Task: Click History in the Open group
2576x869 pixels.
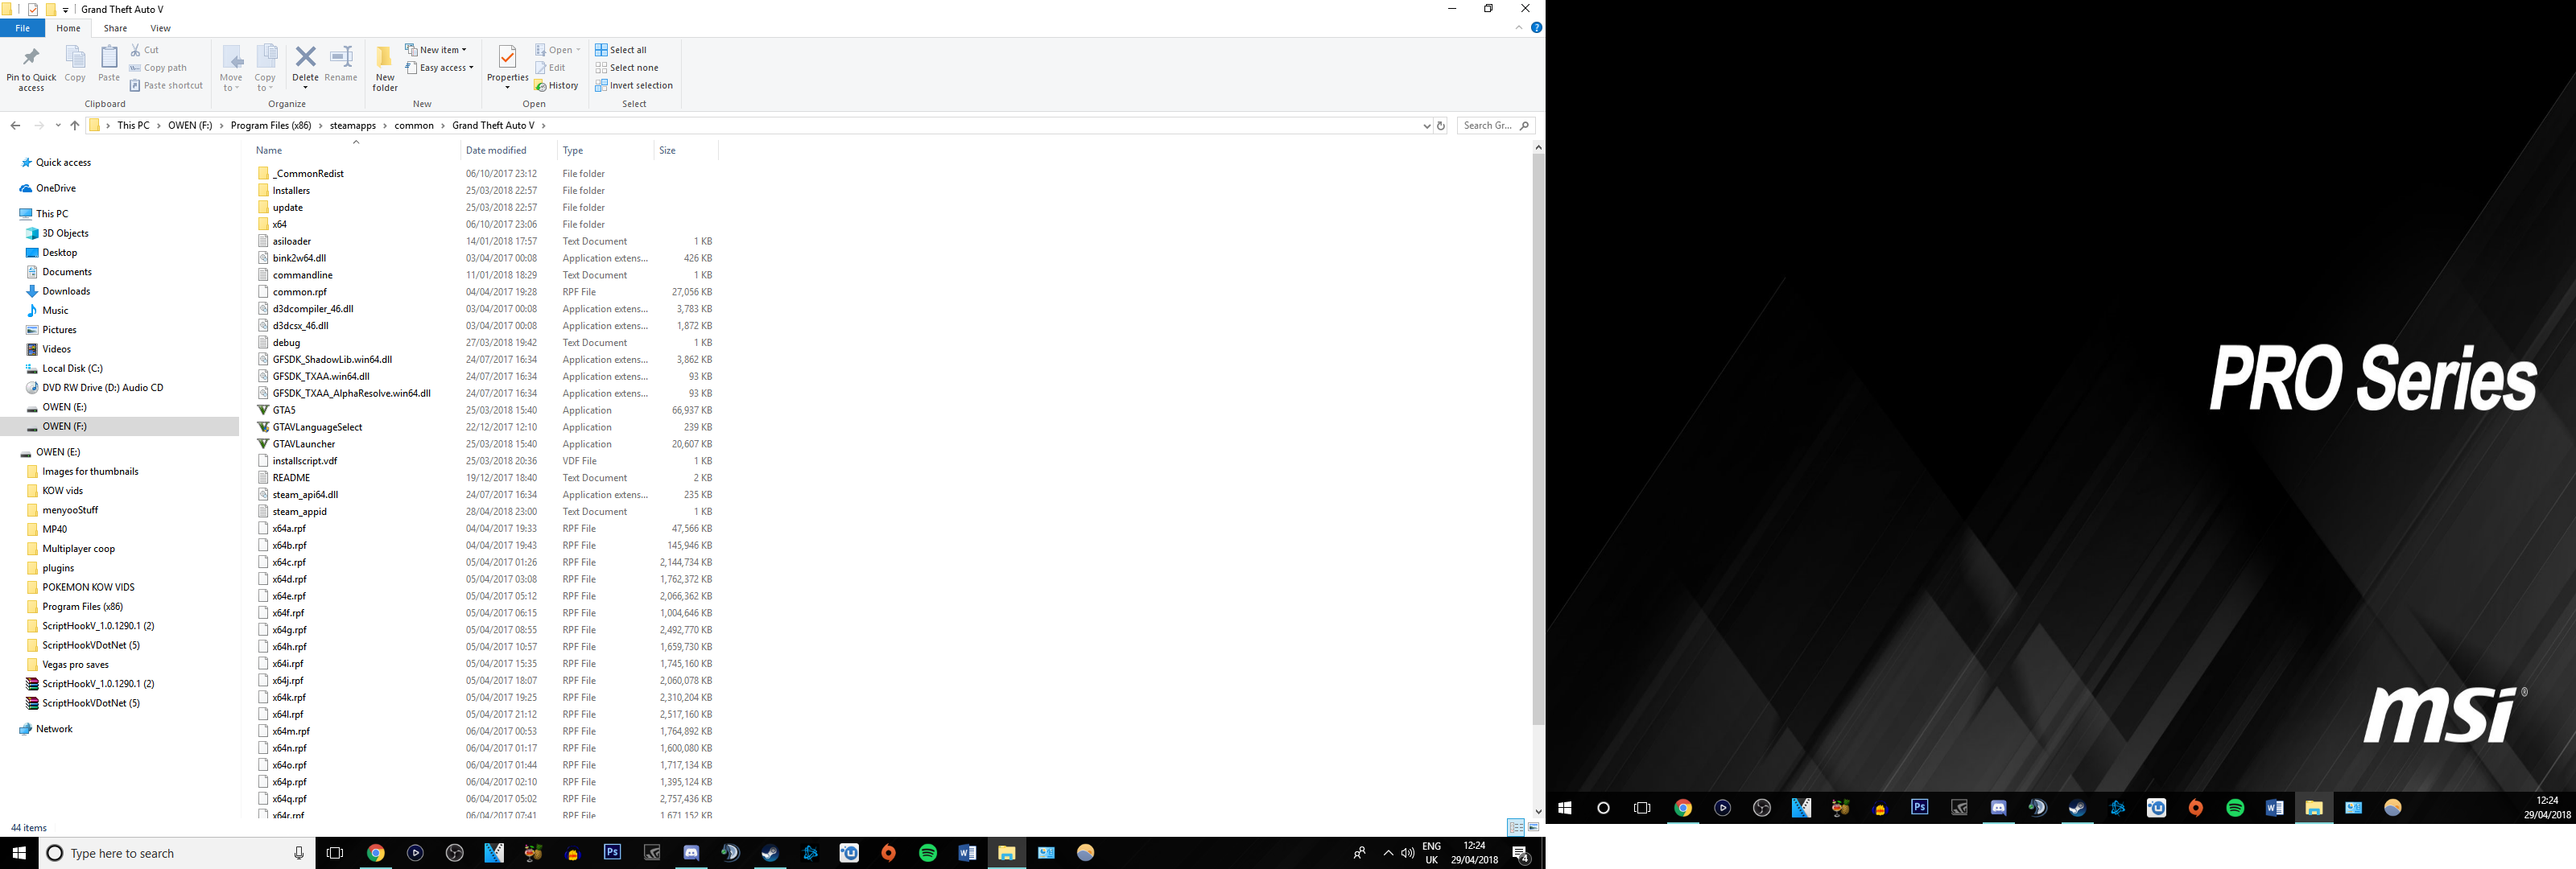Action: (556, 86)
